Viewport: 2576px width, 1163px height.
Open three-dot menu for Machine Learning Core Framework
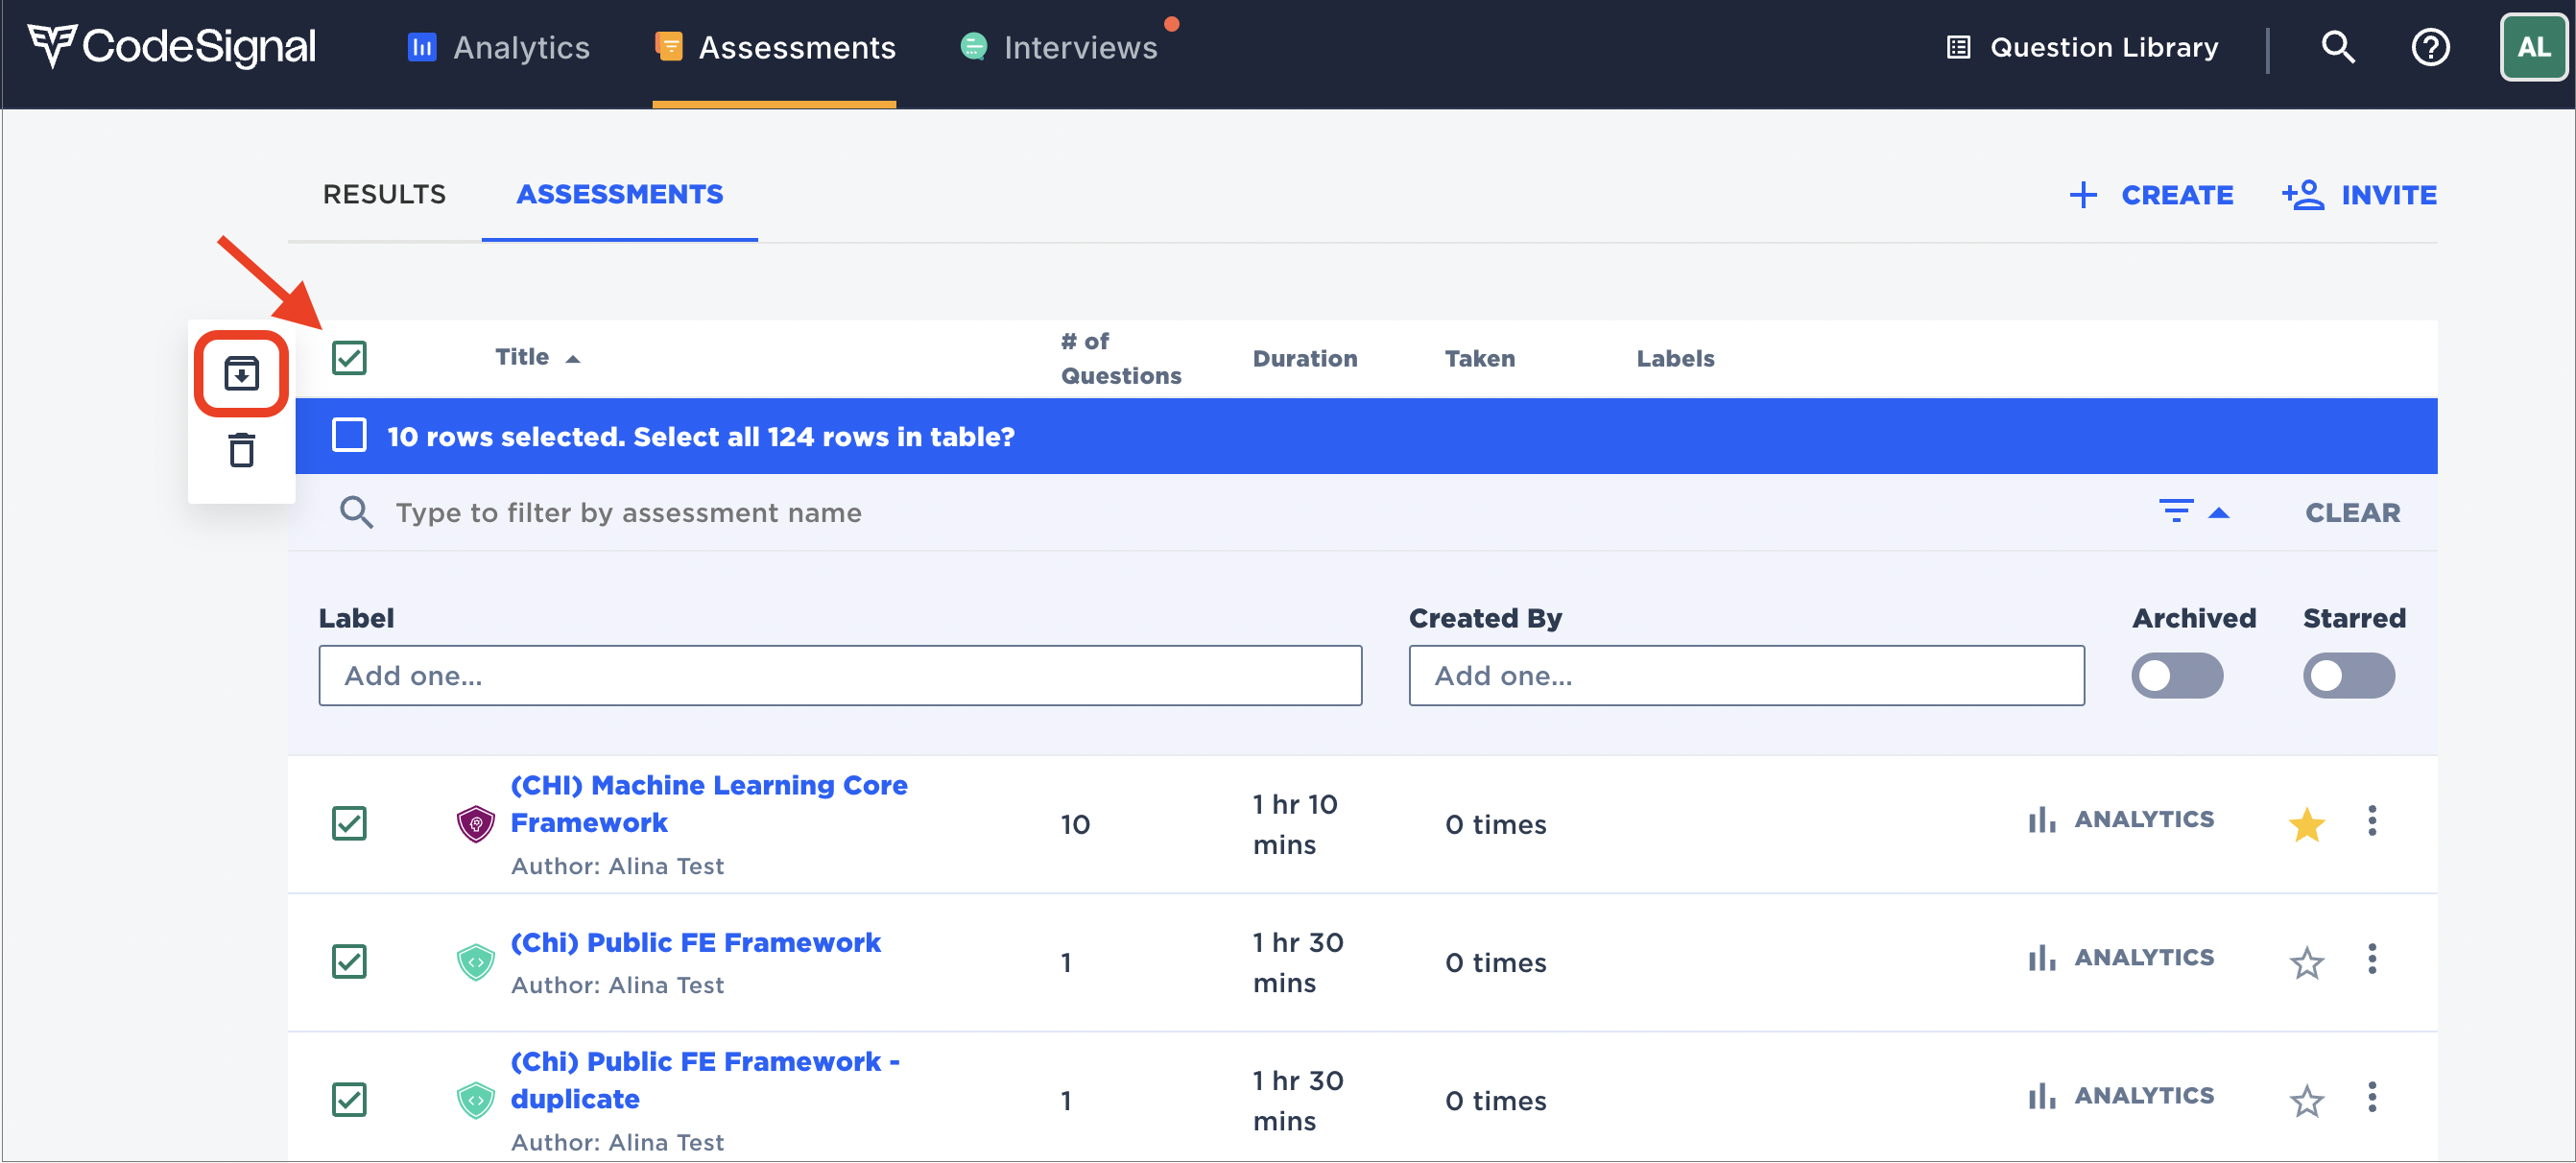click(2371, 821)
